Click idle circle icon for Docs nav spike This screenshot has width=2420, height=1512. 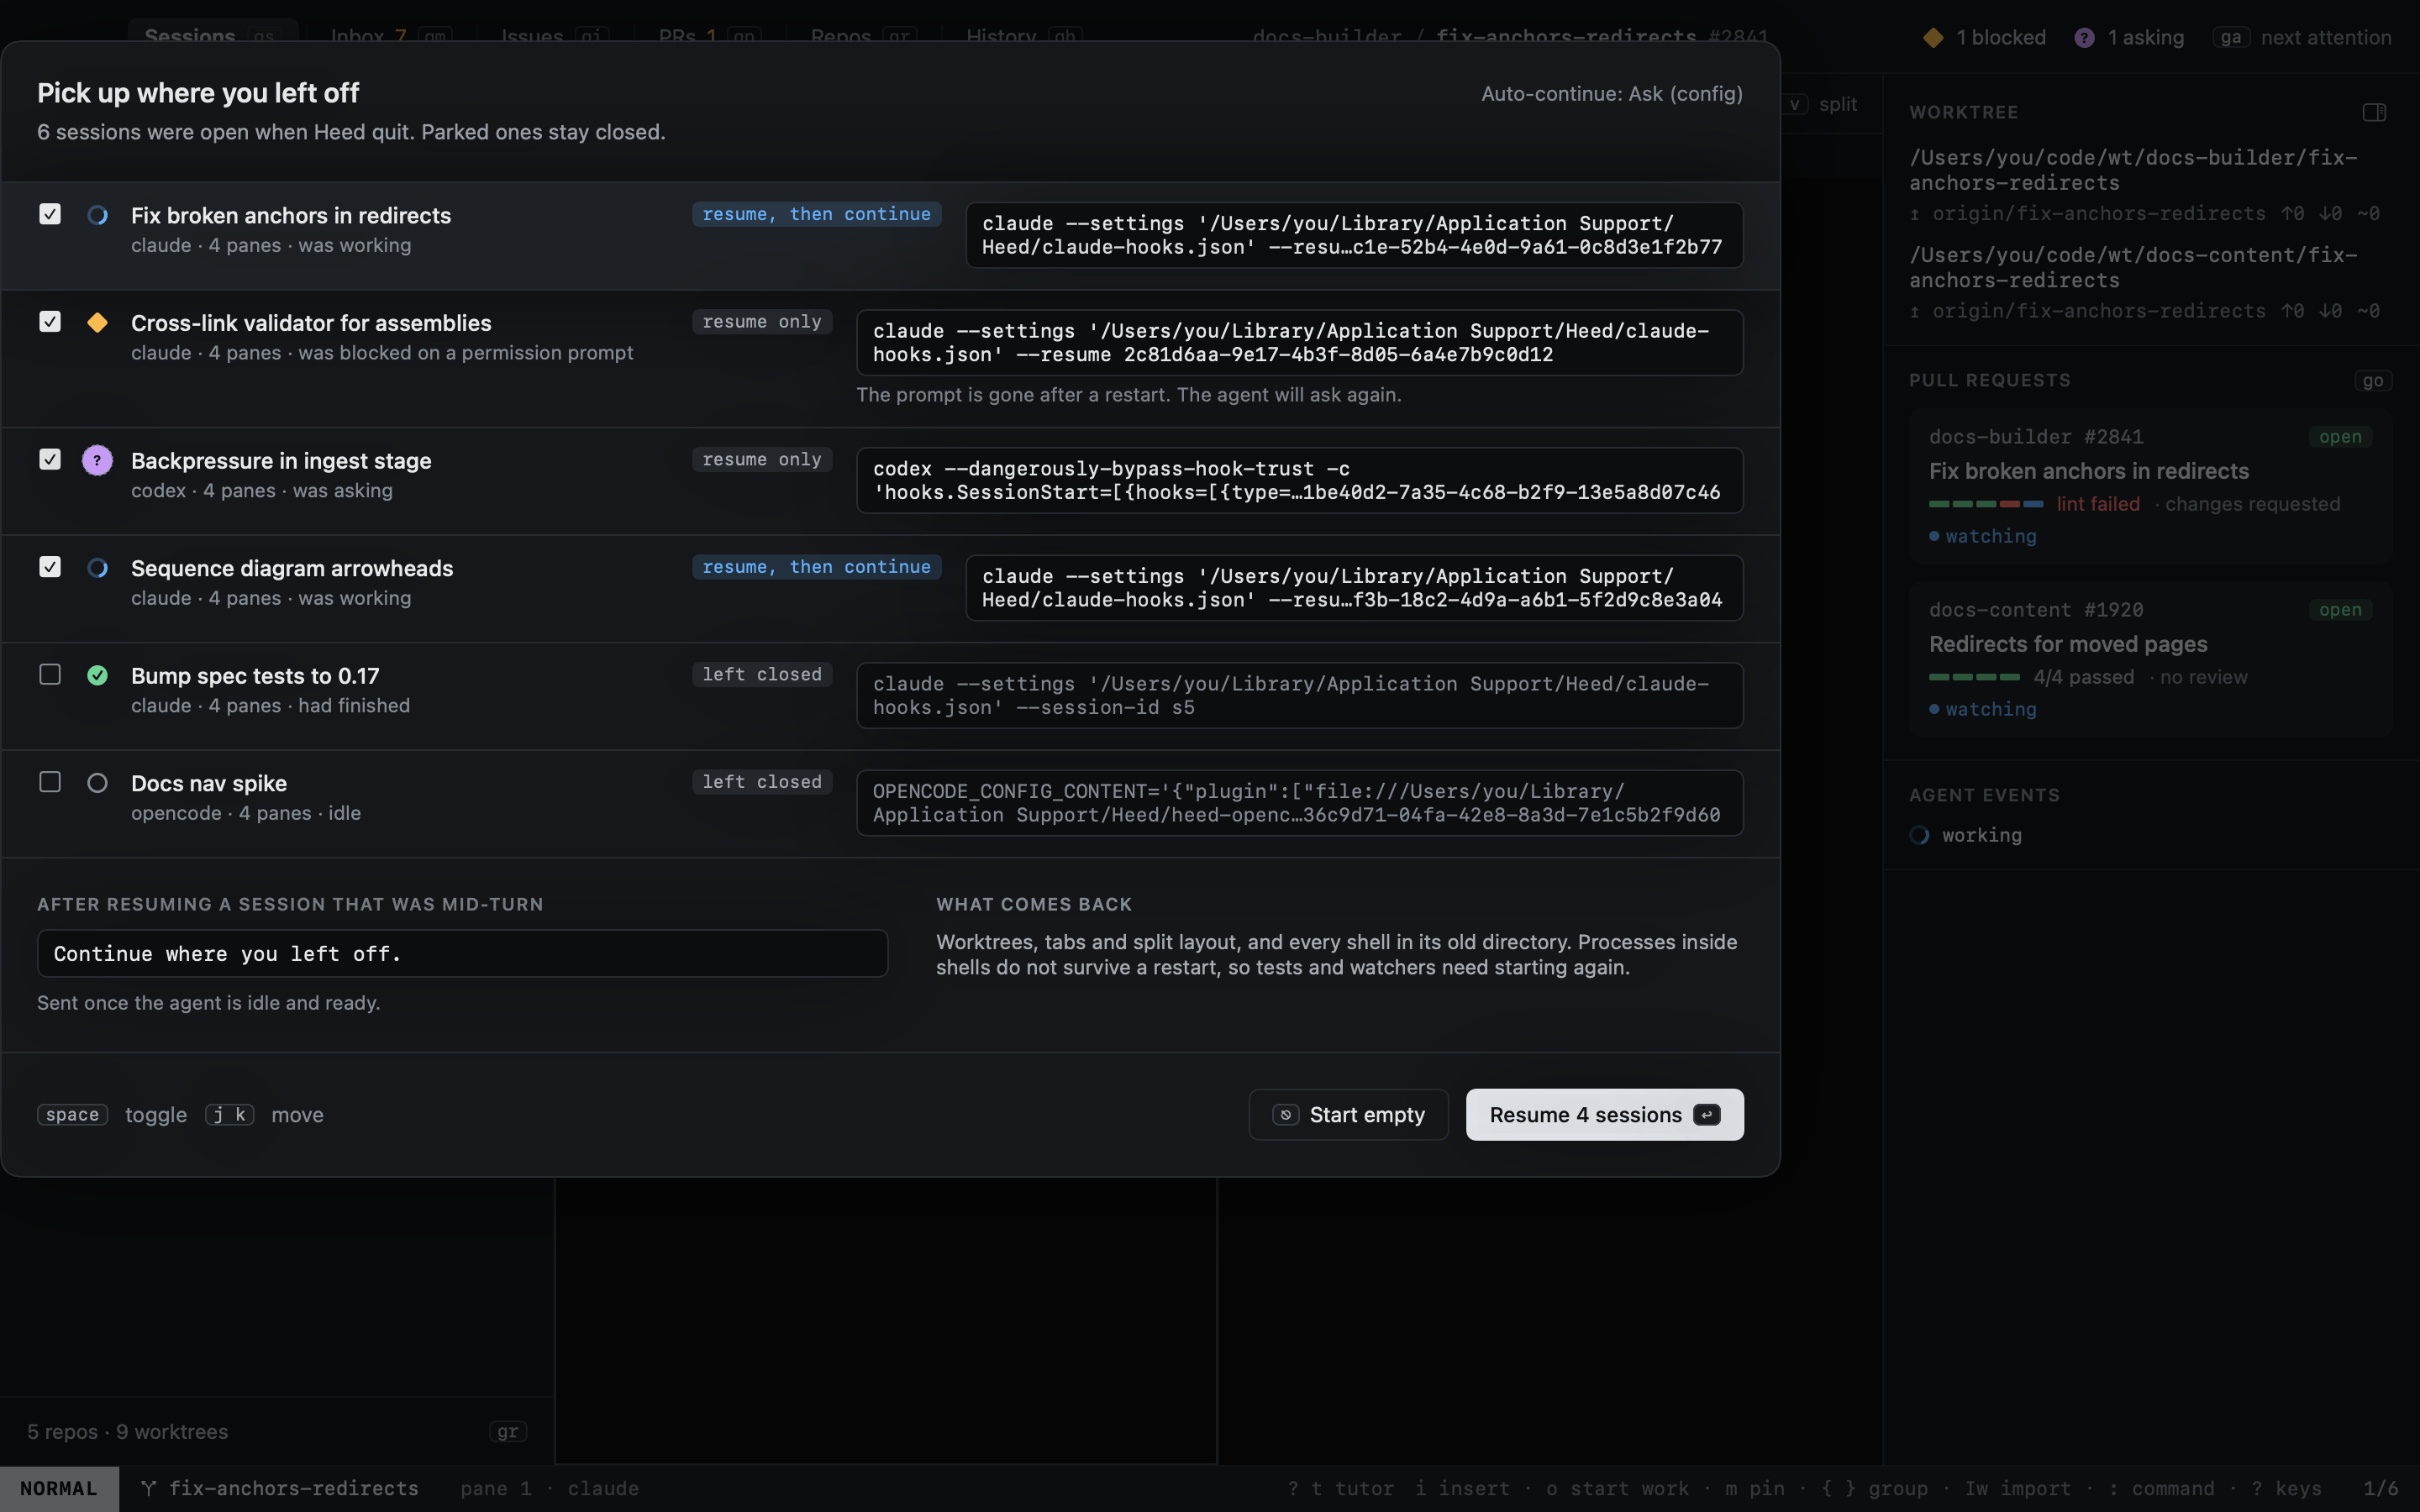tap(97, 783)
